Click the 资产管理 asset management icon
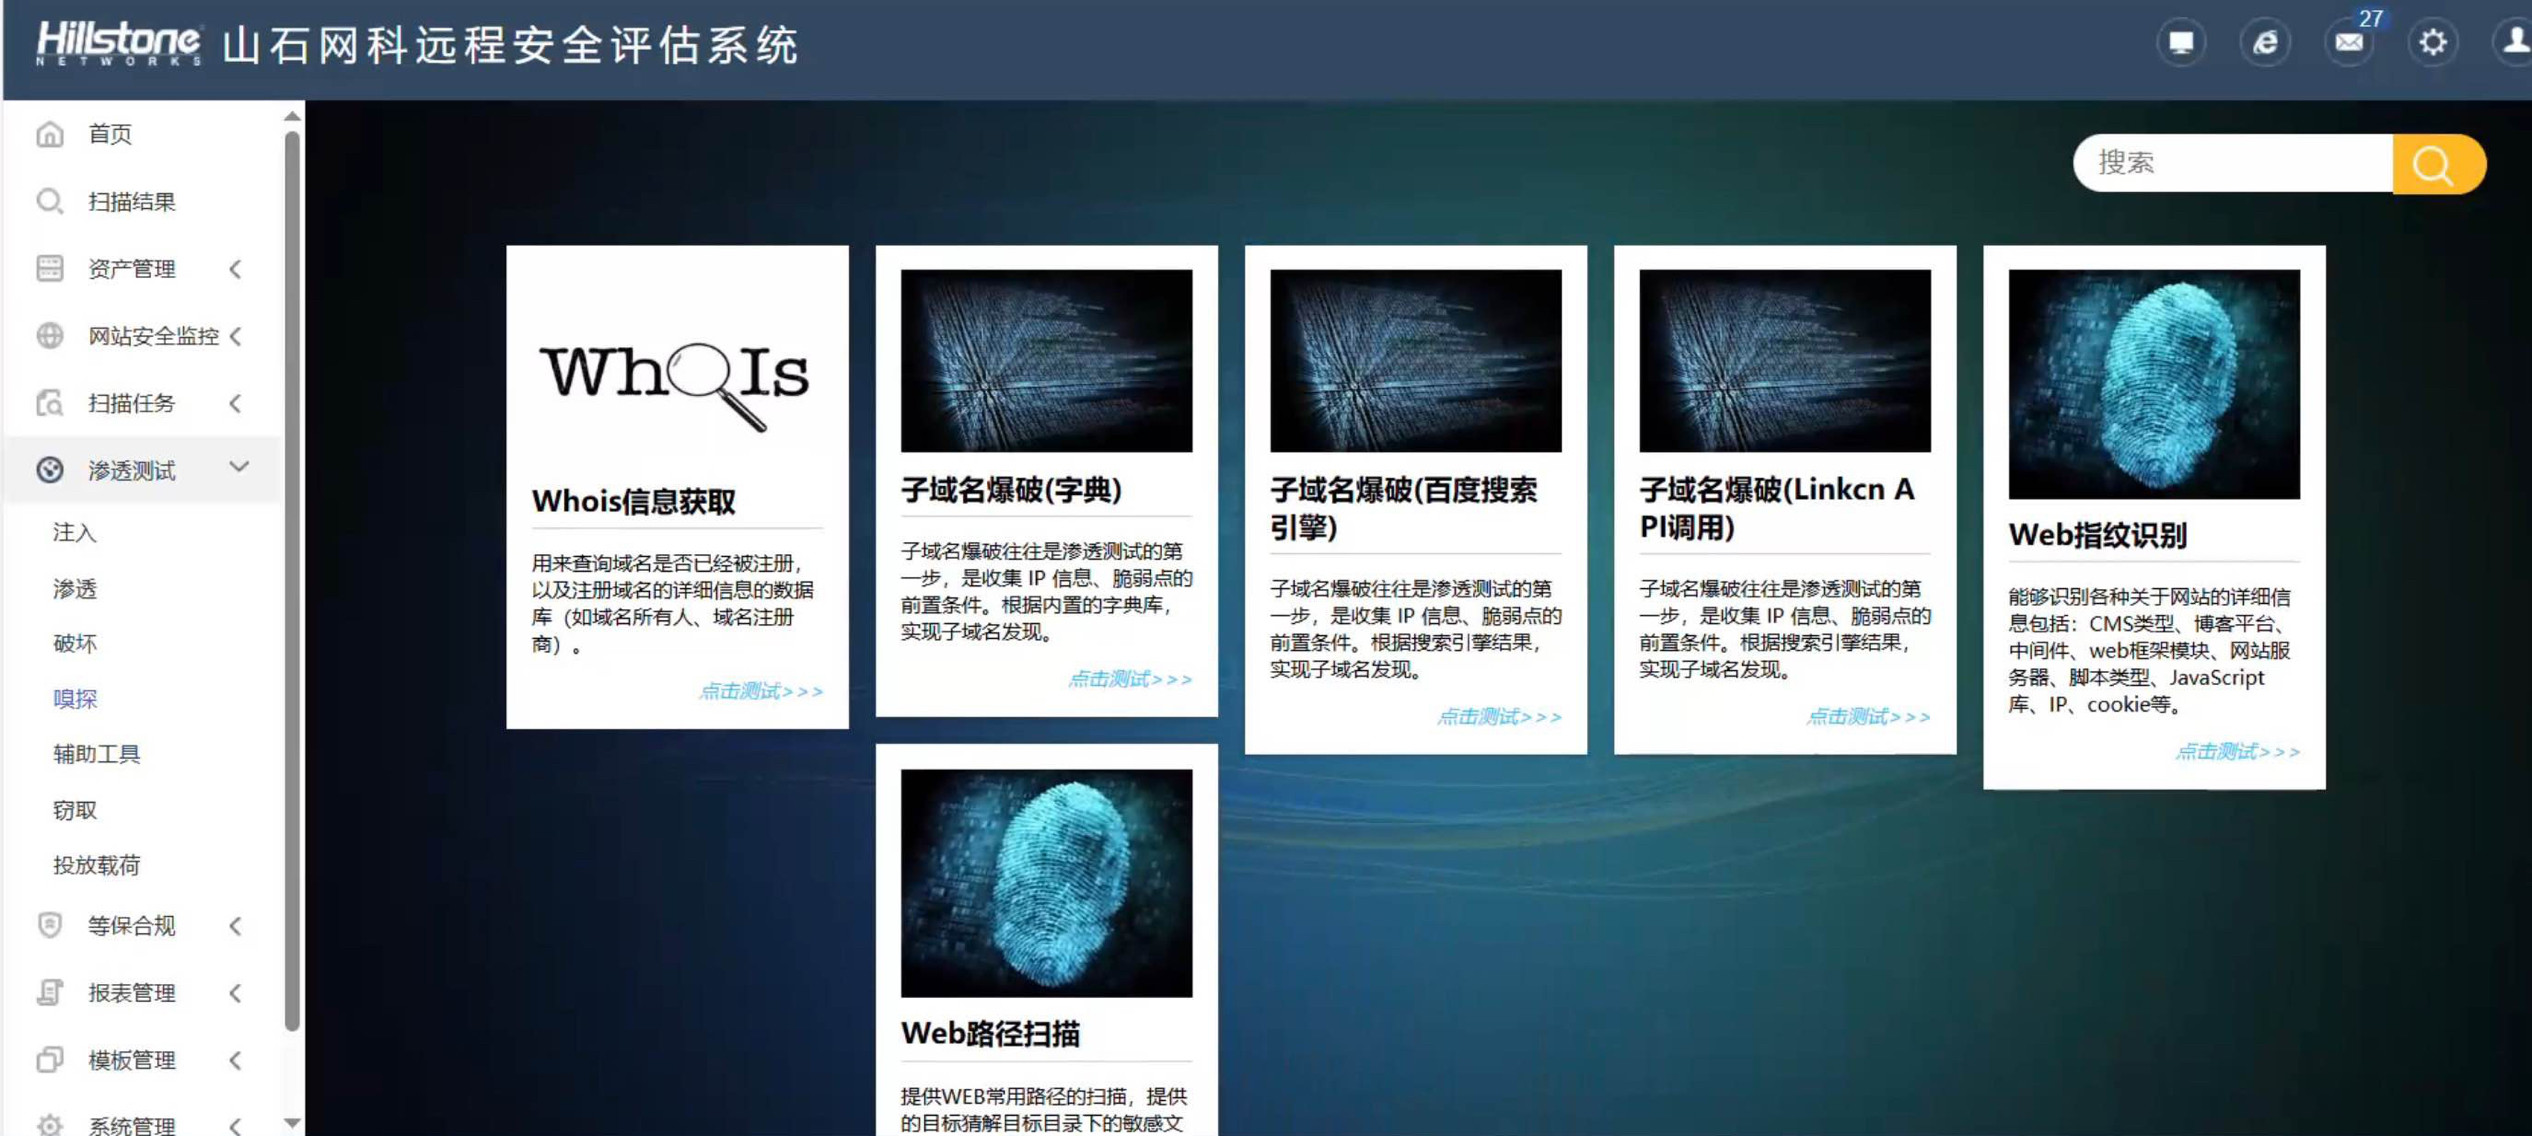The height and width of the screenshot is (1136, 2532). (50, 268)
